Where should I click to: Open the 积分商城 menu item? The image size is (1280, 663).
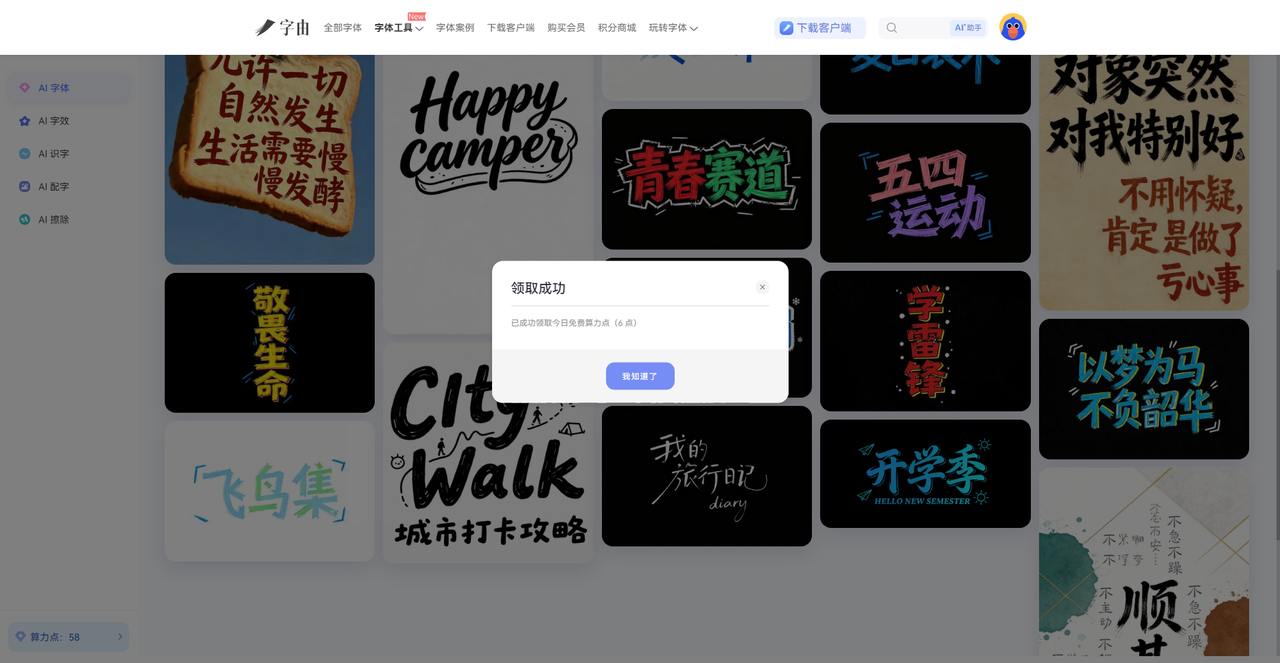[x=617, y=28]
